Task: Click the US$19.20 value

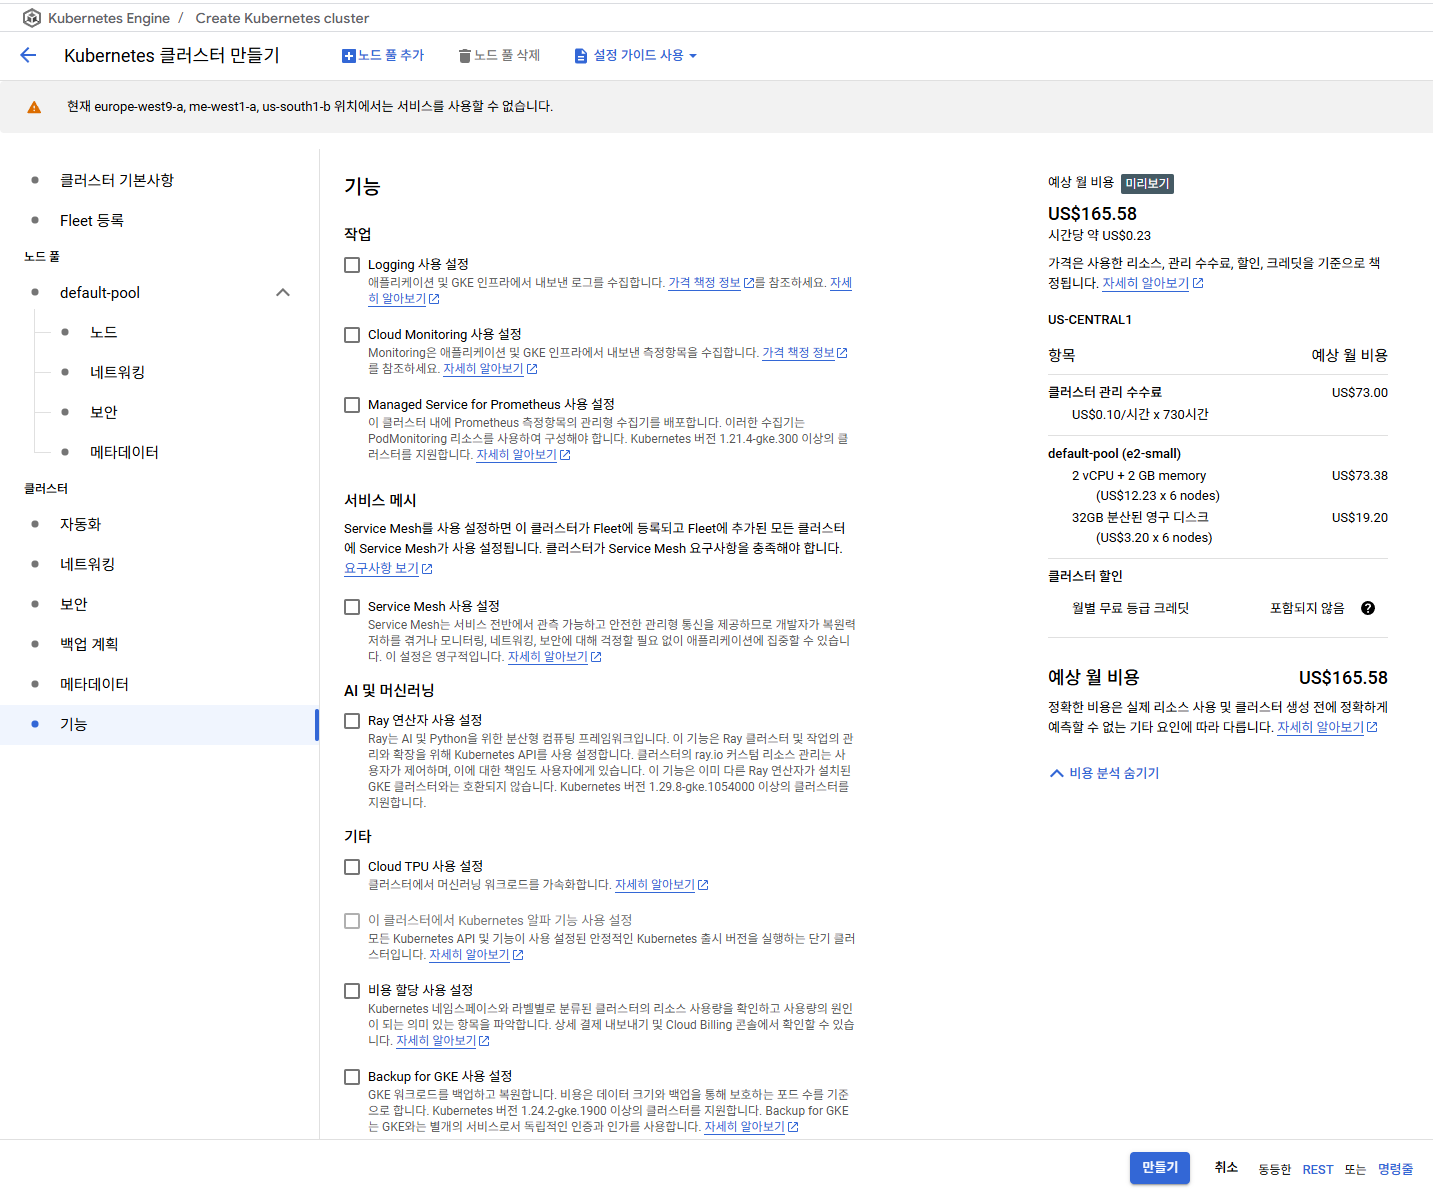Action: (x=1359, y=518)
